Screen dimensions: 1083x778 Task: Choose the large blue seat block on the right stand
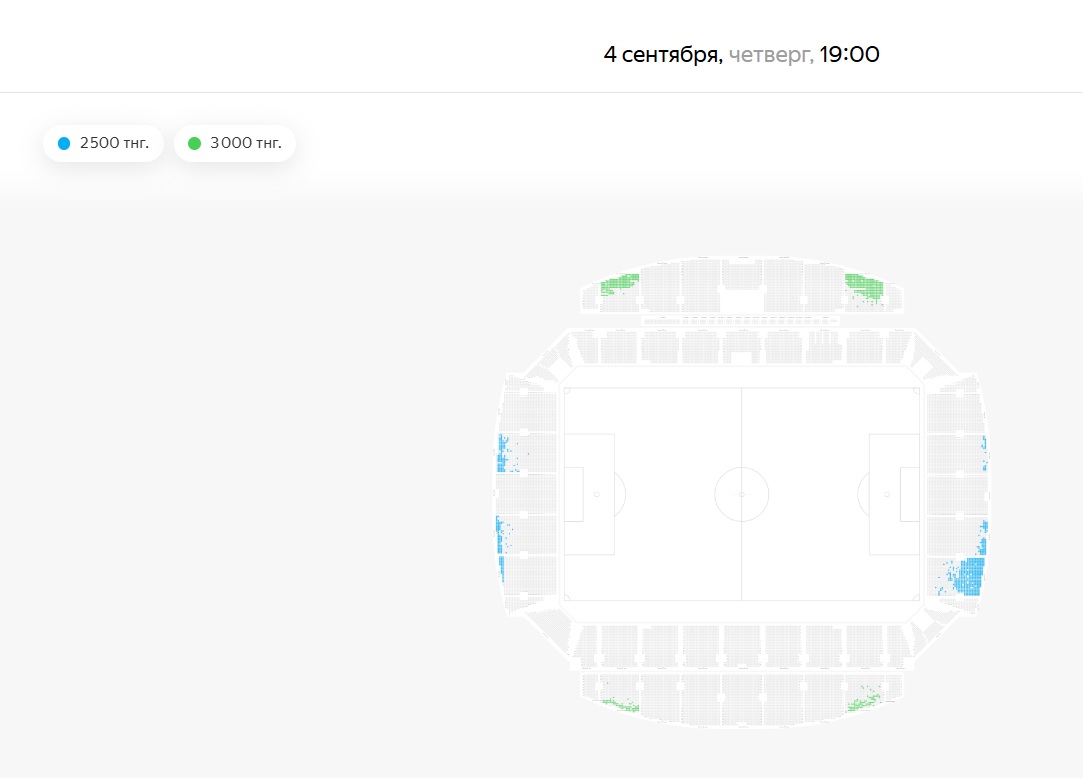point(968,577)
